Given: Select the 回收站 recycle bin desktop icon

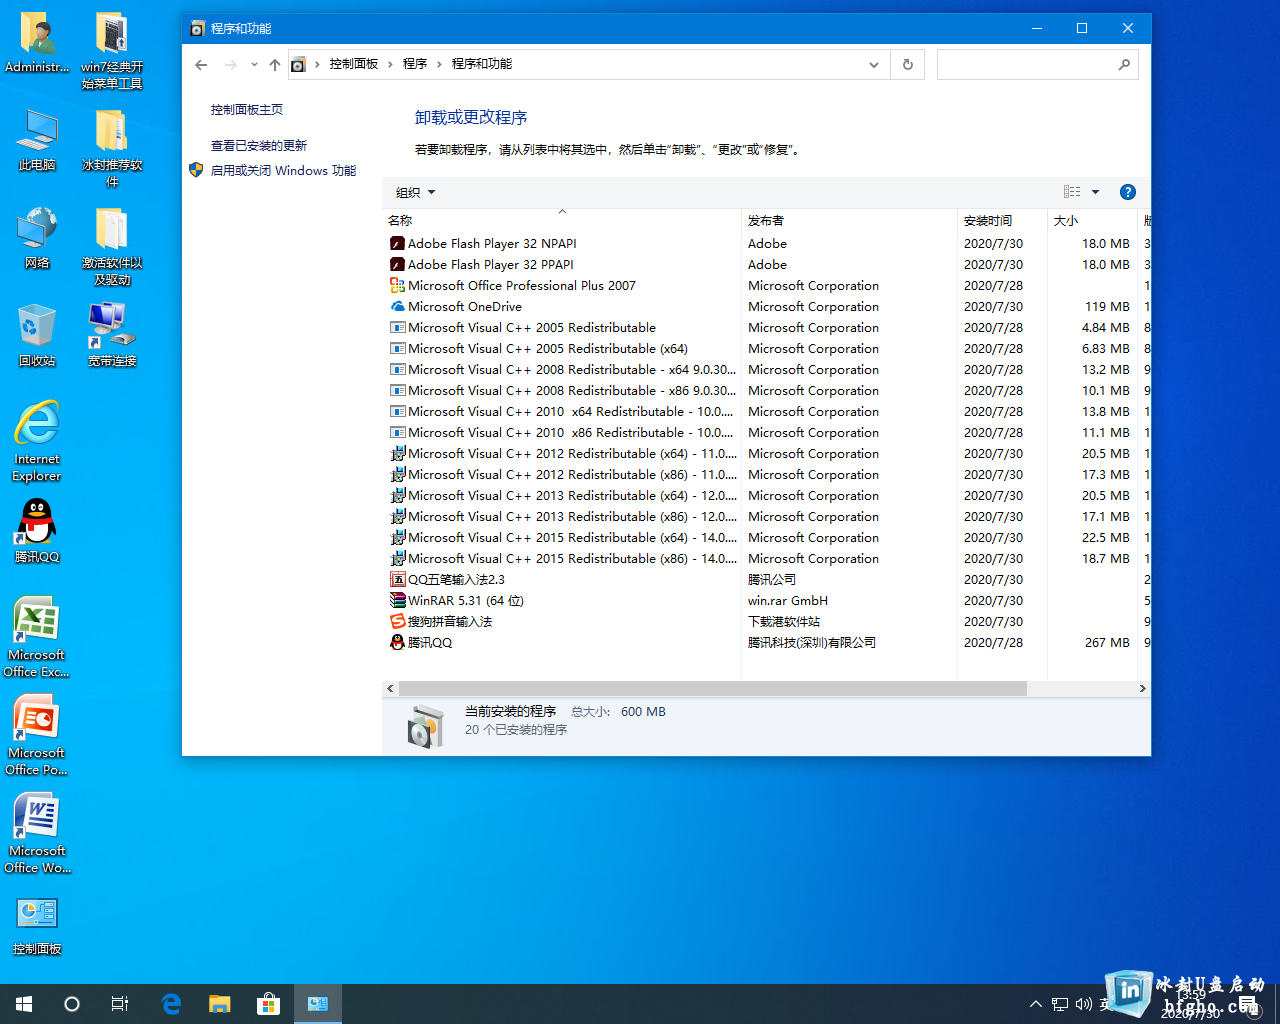Looking at the screenshot, I should (37, 337).
